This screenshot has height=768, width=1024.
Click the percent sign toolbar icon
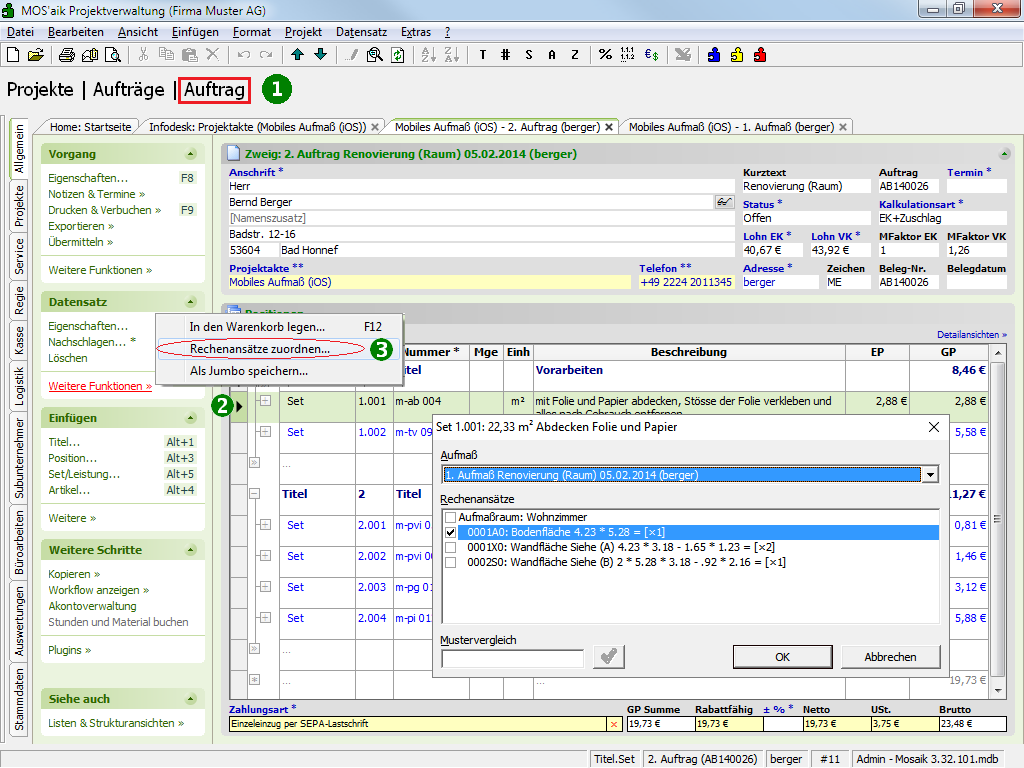pos(605,55)
